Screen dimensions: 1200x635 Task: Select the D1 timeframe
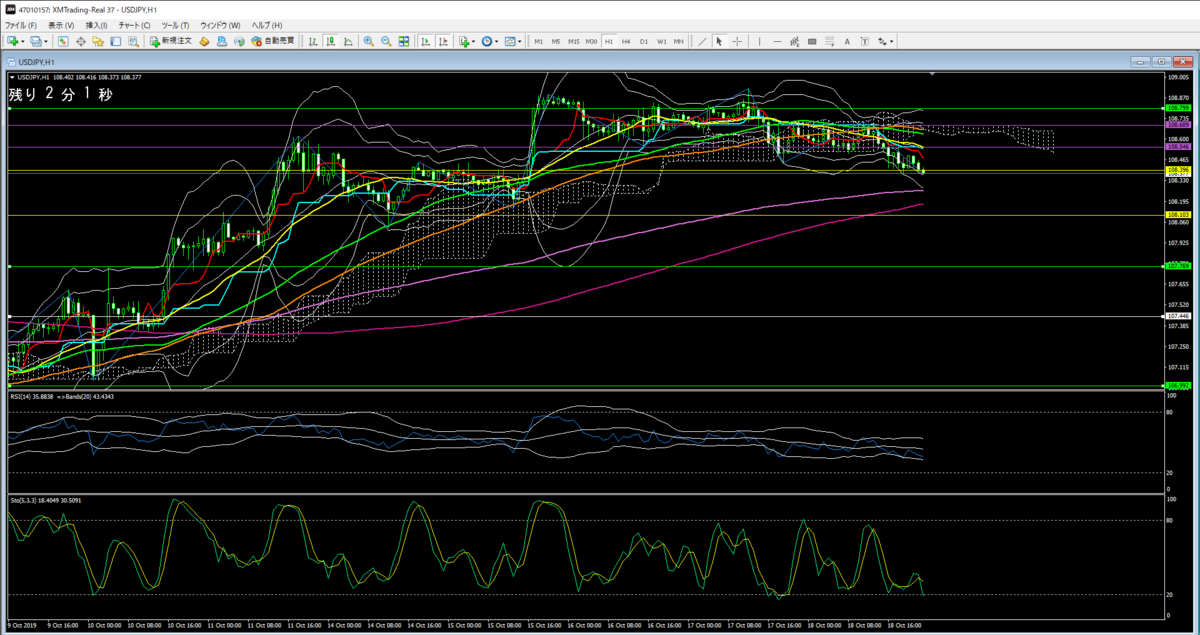[x=644, y=41]
